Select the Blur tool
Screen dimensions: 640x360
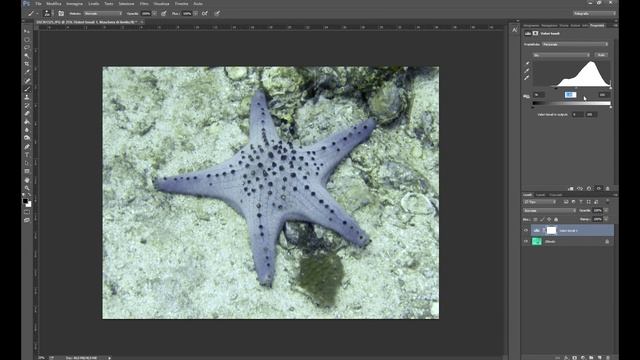coord(27,130)
